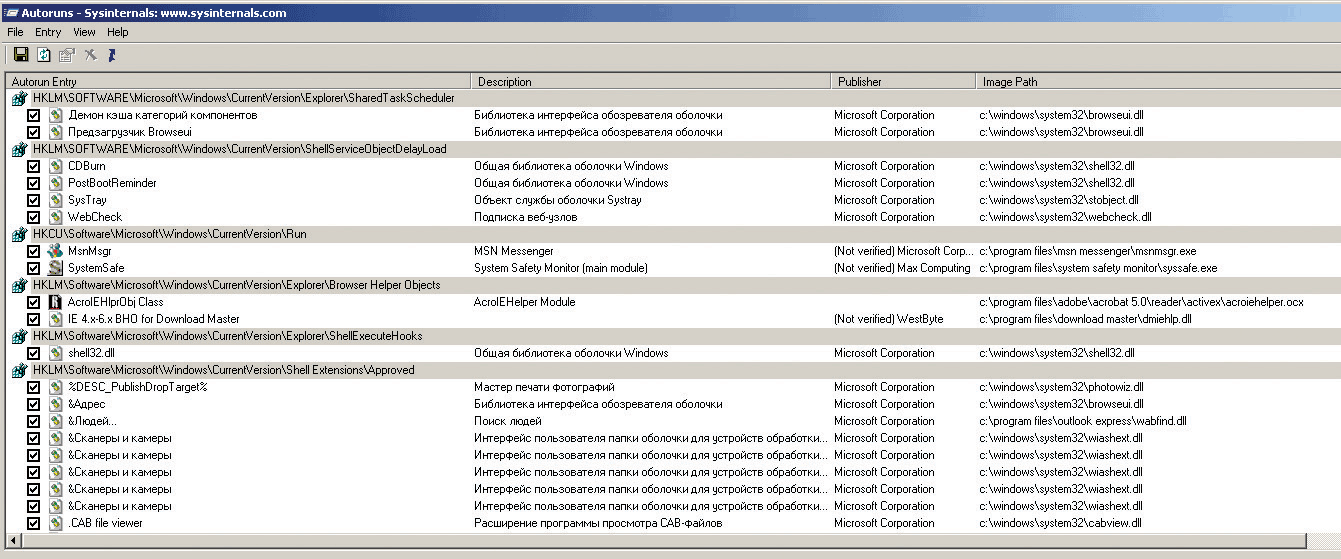Screen dimensions: 1341x559
Task: Toggle the &Адрес extension checkbox
Action: (x=34, y=404)
